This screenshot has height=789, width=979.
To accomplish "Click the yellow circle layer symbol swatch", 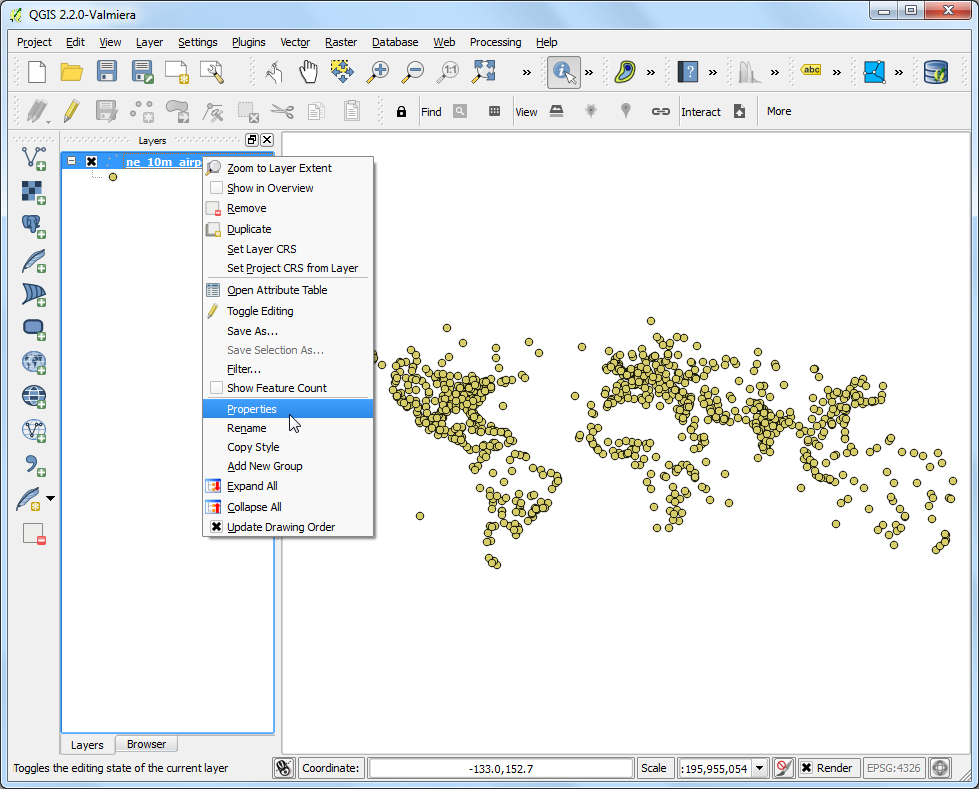I will tap(113, 177).
